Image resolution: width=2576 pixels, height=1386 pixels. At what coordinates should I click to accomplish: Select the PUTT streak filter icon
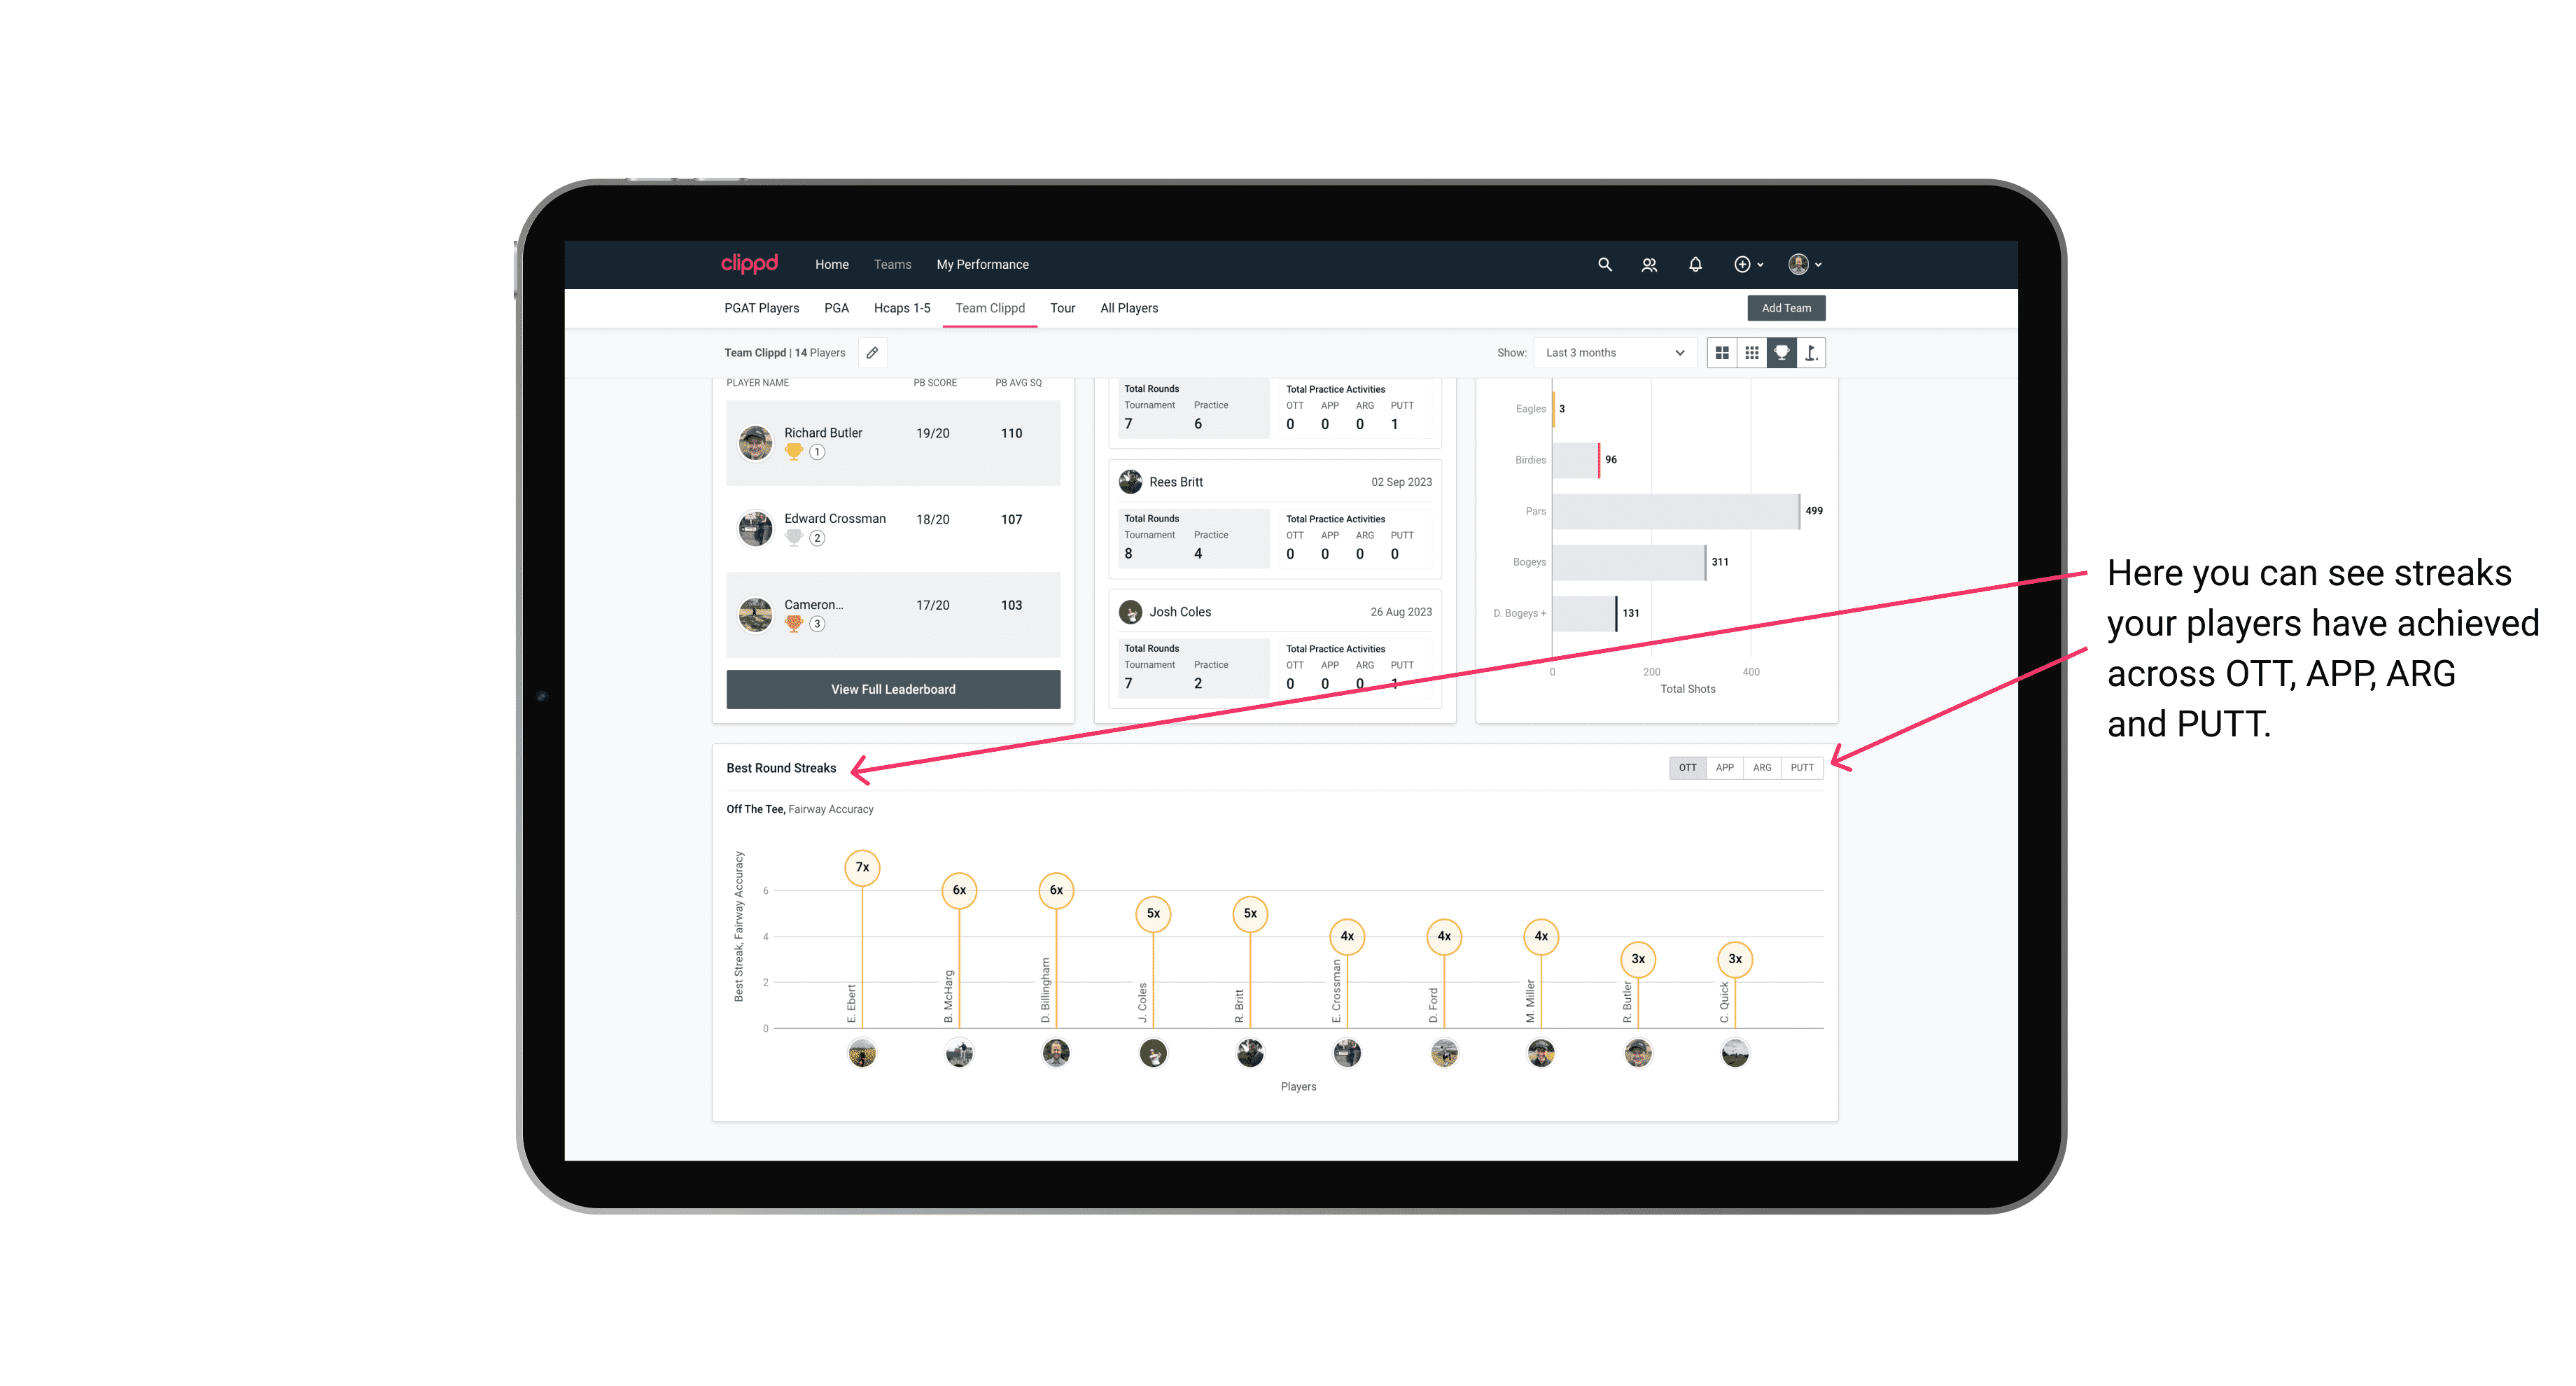[x=1803, y=766]
